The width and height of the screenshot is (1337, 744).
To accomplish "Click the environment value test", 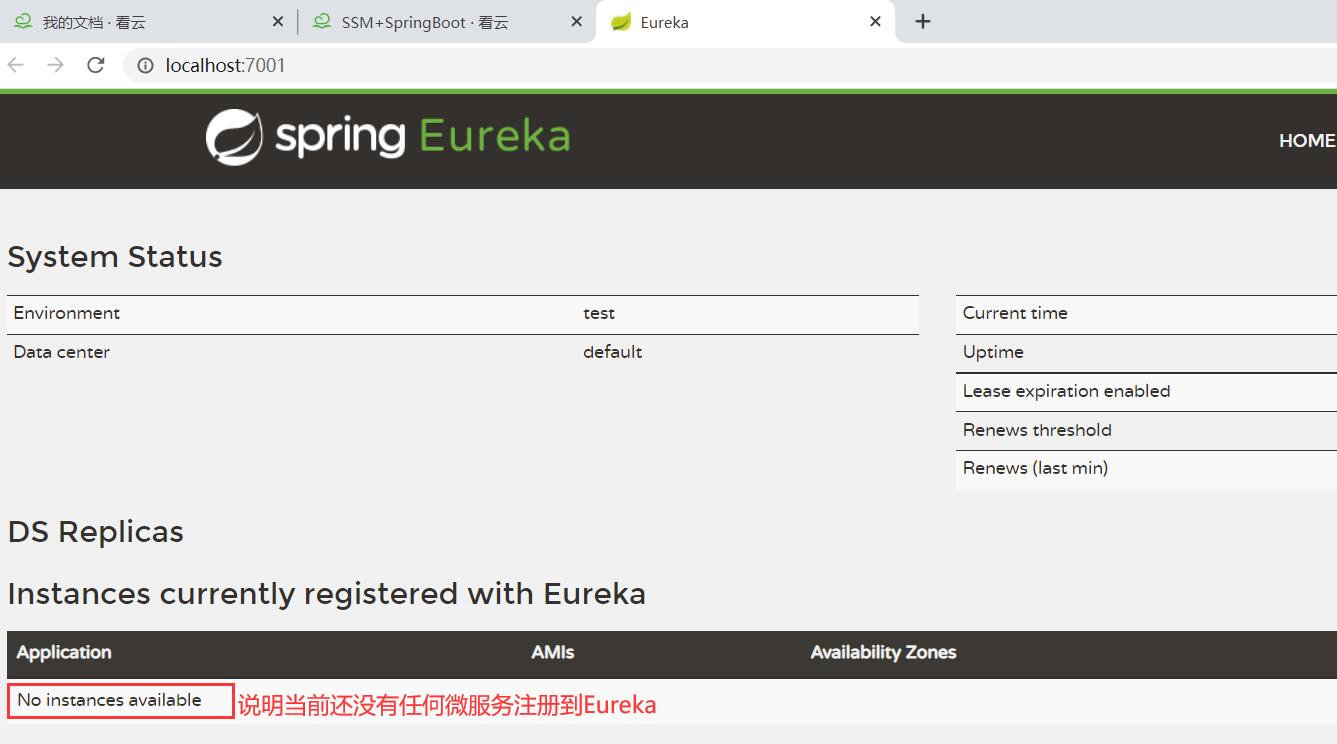I will [599, 313].
